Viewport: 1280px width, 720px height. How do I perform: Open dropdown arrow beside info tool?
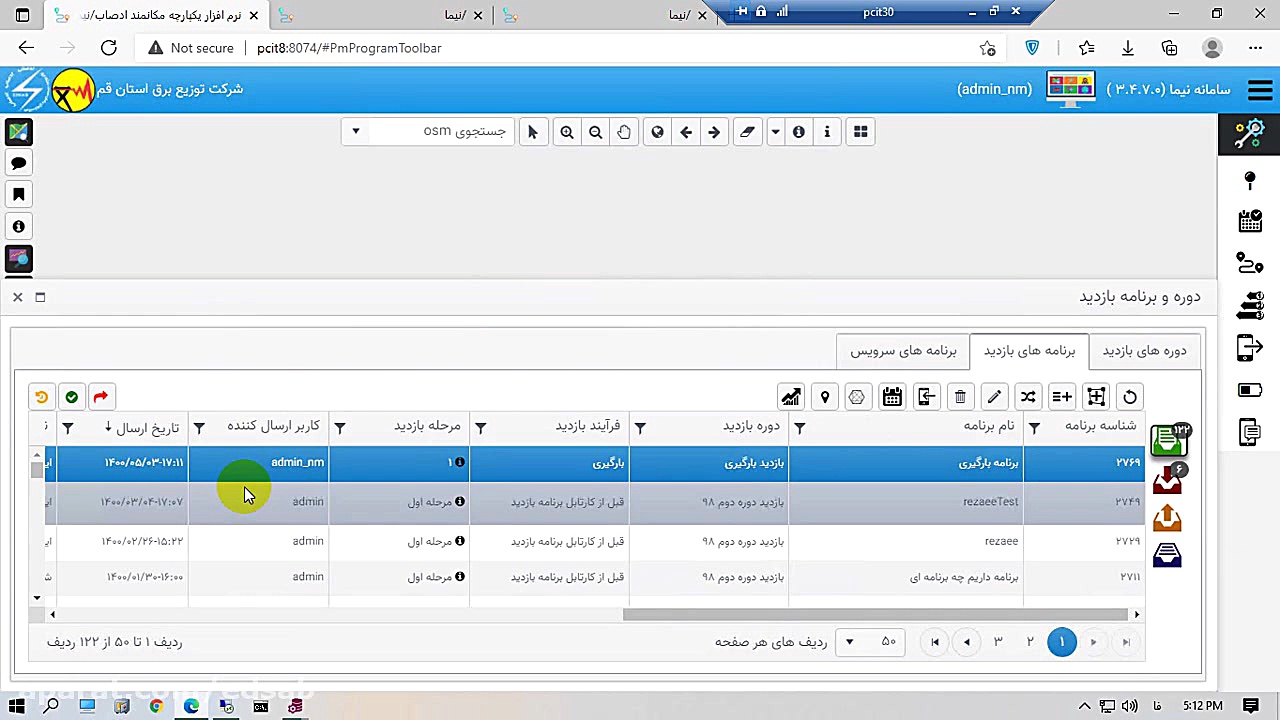tap(775, 132)
